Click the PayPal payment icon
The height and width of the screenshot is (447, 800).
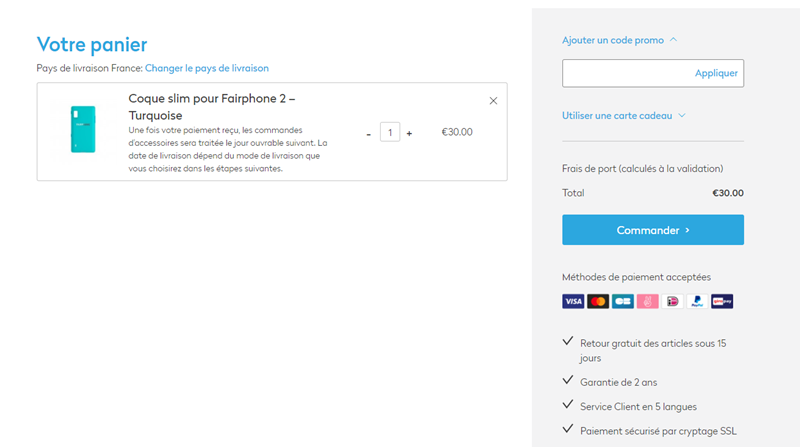coord(697,301)
